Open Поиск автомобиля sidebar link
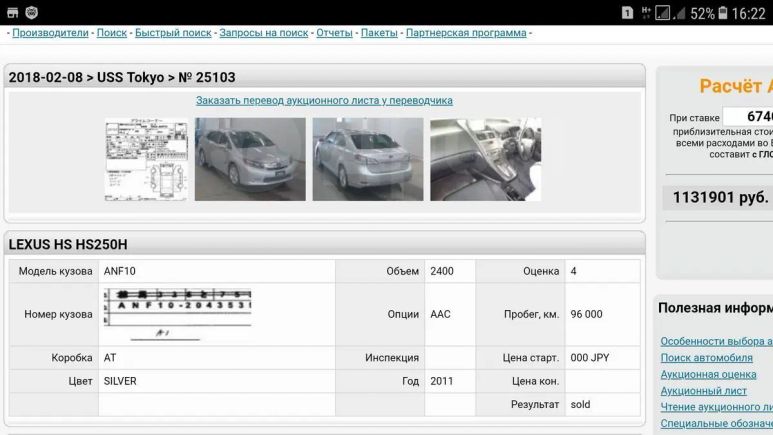 pyautogui.click(x=706, y=358)
